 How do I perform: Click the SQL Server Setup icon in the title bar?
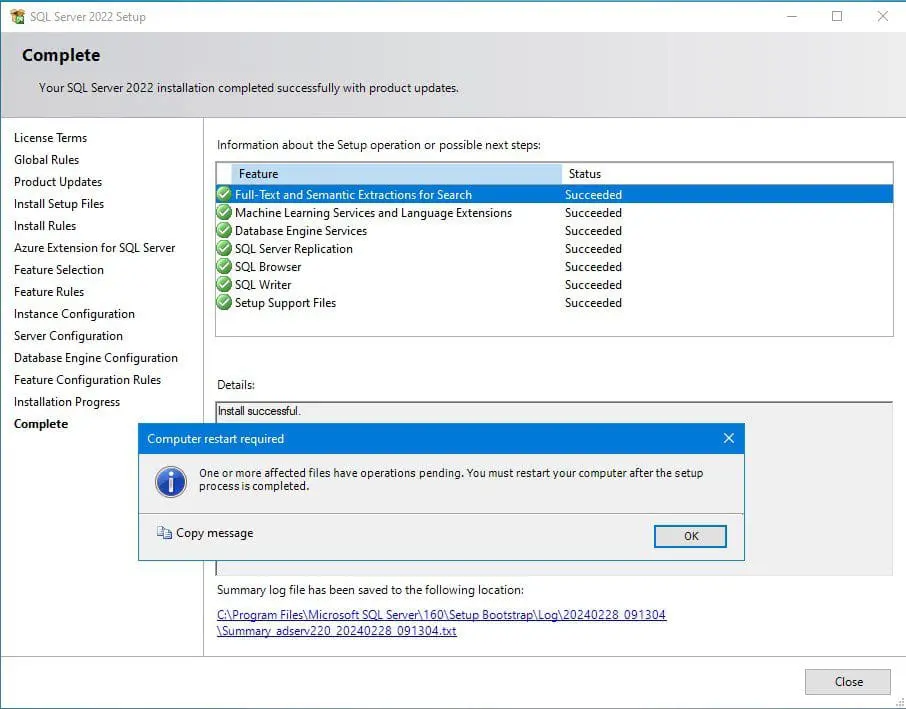click(x=15, y=16)
